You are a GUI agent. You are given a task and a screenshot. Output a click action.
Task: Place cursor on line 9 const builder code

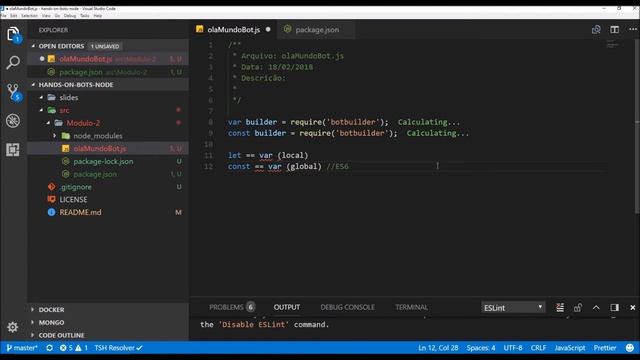point(312,133)
